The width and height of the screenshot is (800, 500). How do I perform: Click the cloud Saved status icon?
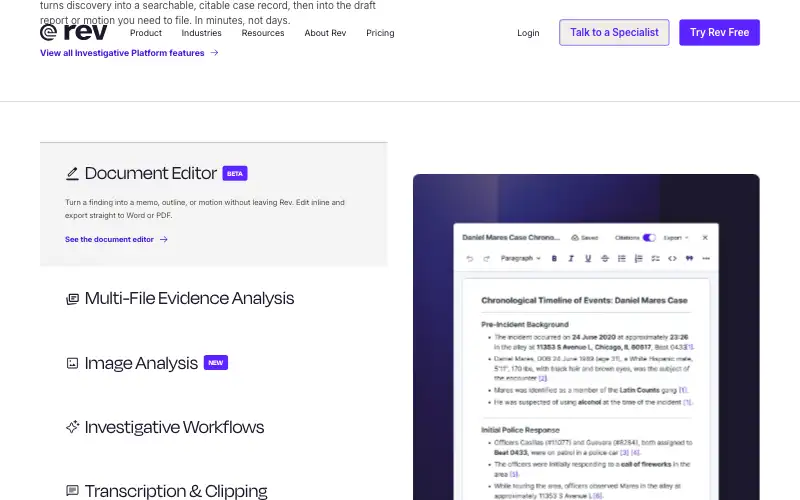click(x=575, y=238)
